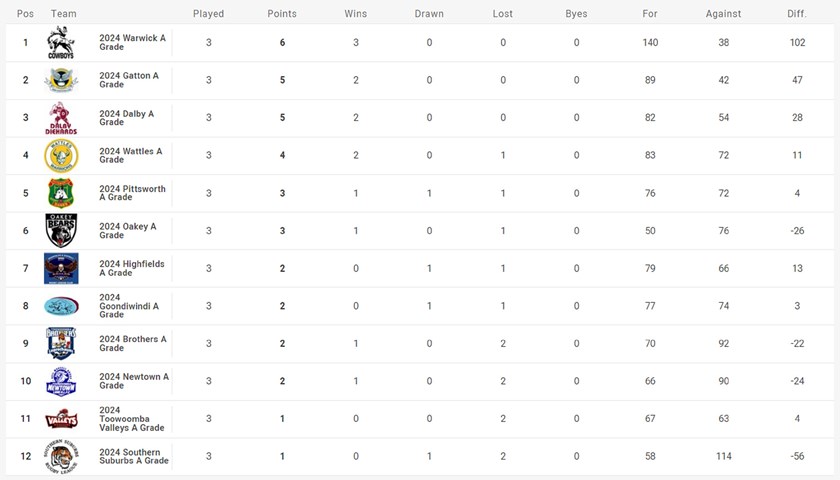Click the Gatton A Grade team logo
This screenshot has width=840, height=480.
pos(61,80)
